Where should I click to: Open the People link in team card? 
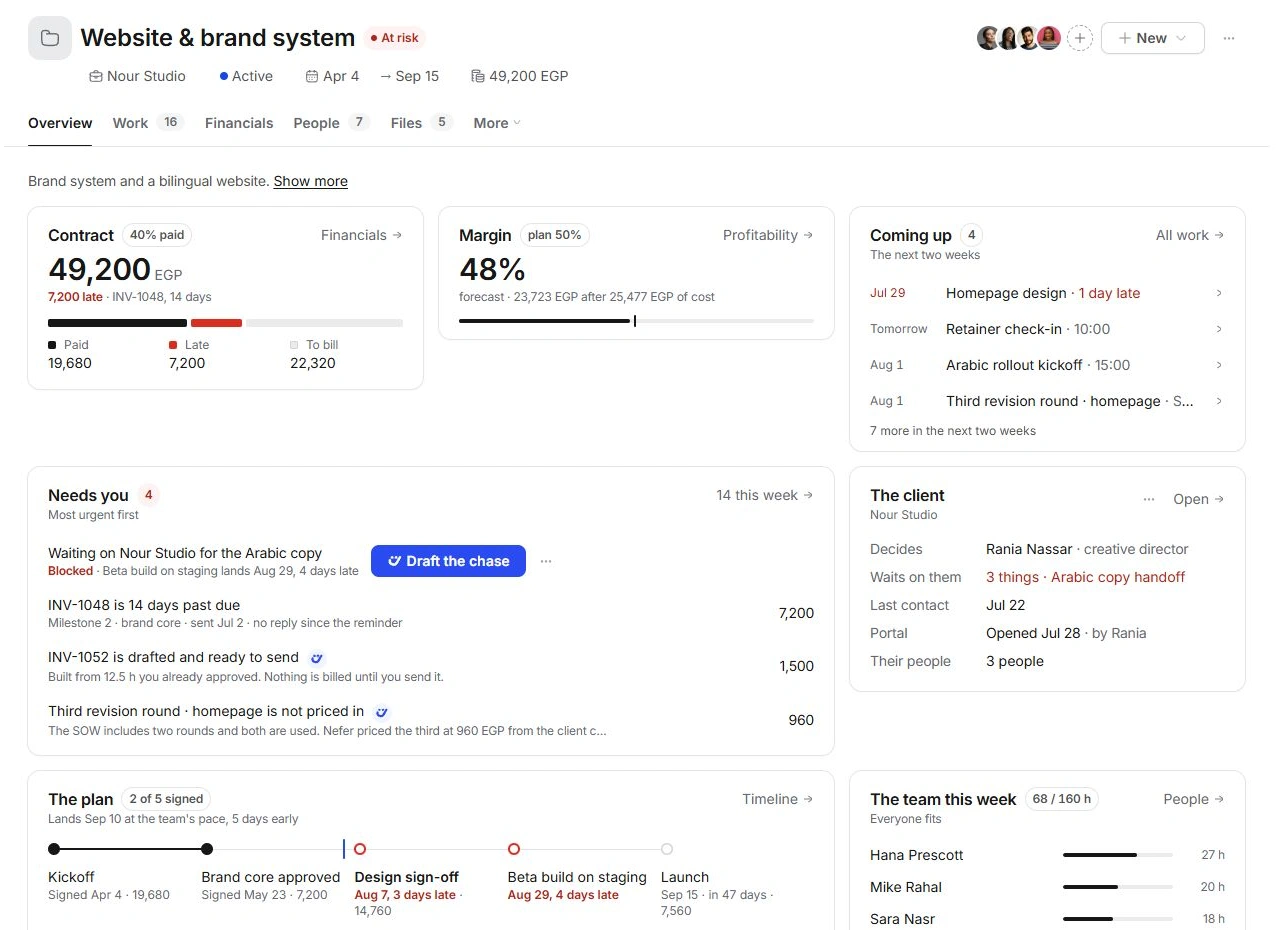[x=1194, y=799]
